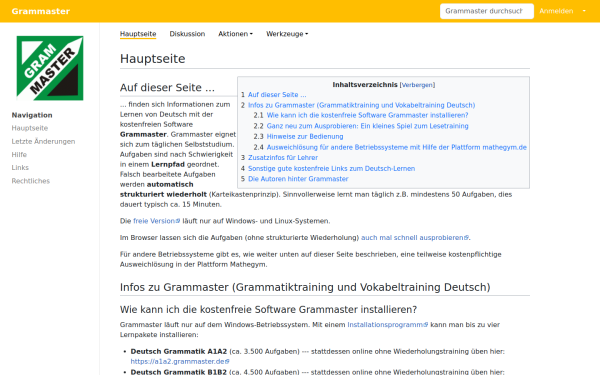Open the Hilfe sidebar link
This screenshot has height=375, width=600.
coord(19,155)
